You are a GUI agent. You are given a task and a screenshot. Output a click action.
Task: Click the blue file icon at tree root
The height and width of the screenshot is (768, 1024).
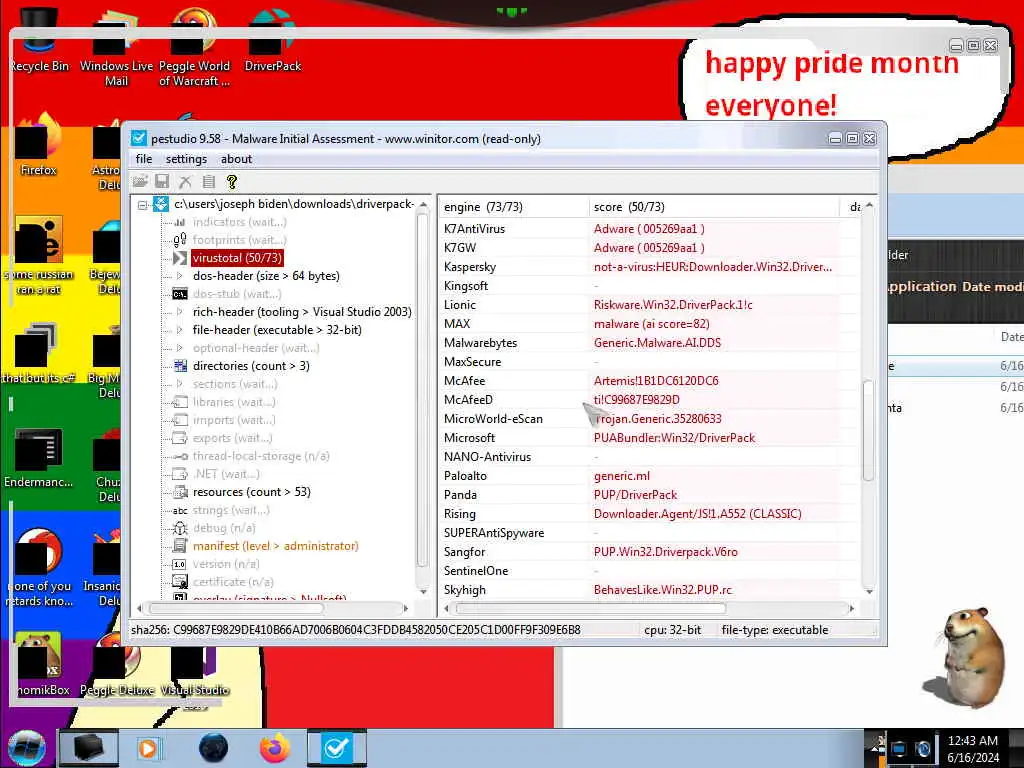(161, 204)
